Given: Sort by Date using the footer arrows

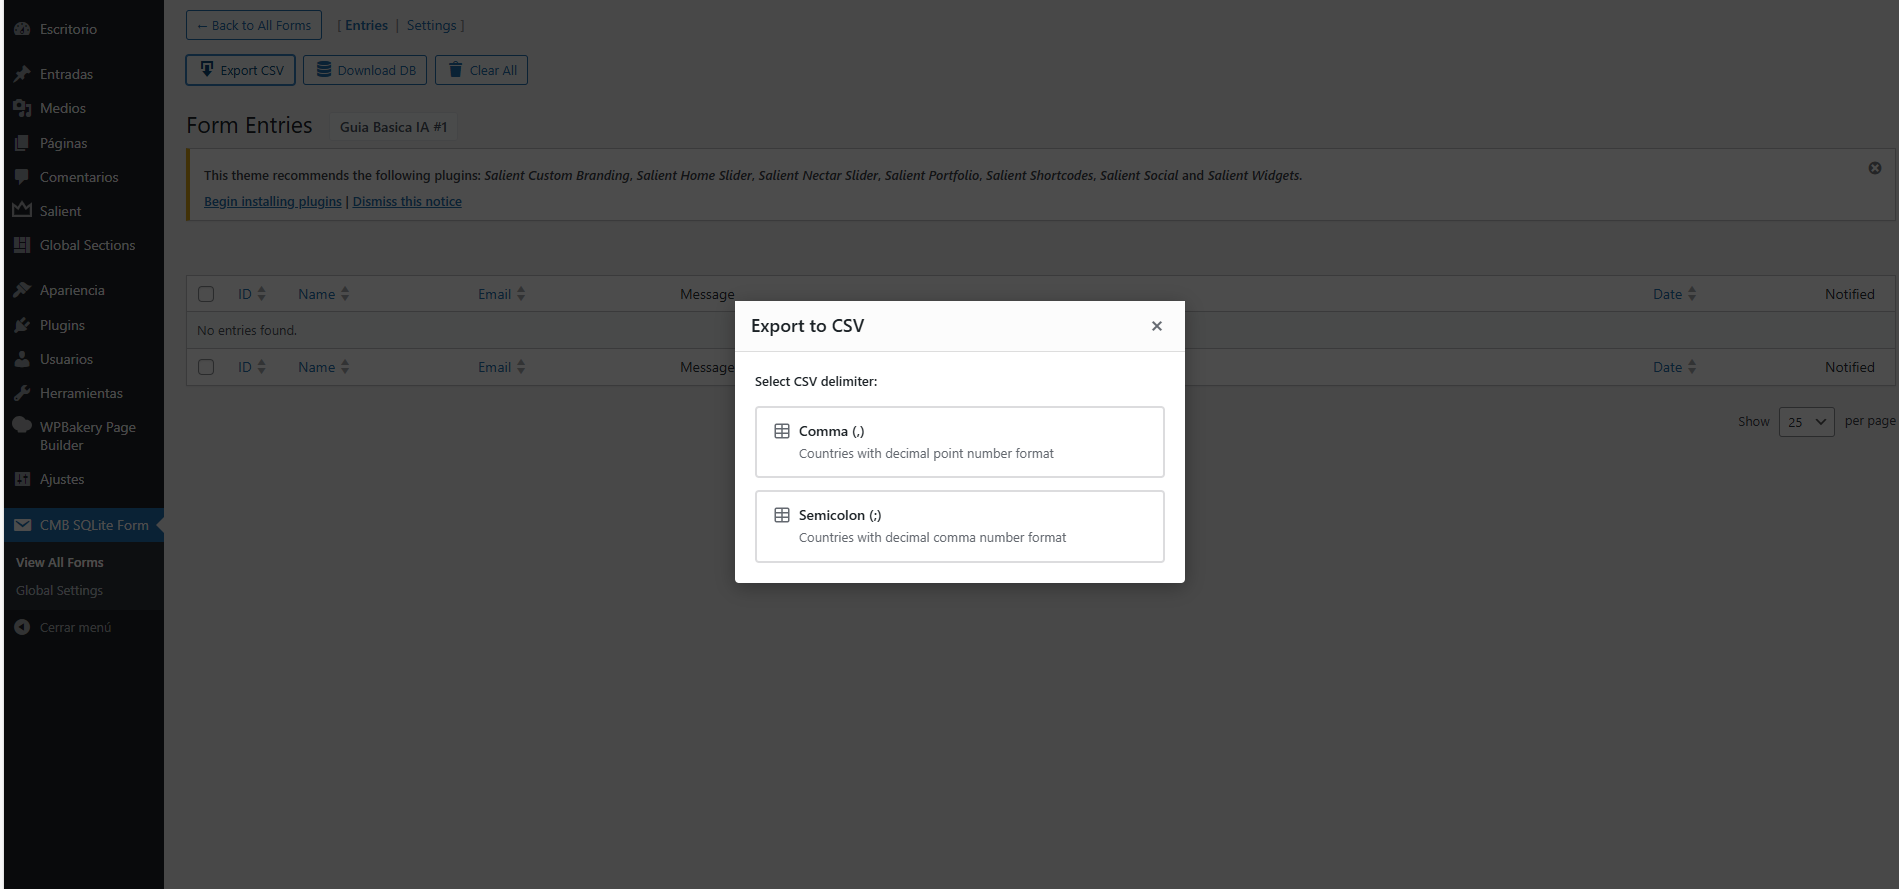Looking at the screenshot, I should tap(1692, 367).
